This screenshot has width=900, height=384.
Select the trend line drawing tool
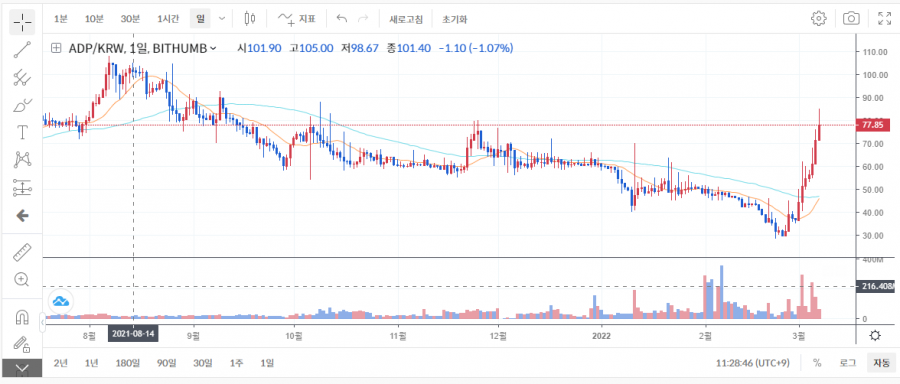22,50
